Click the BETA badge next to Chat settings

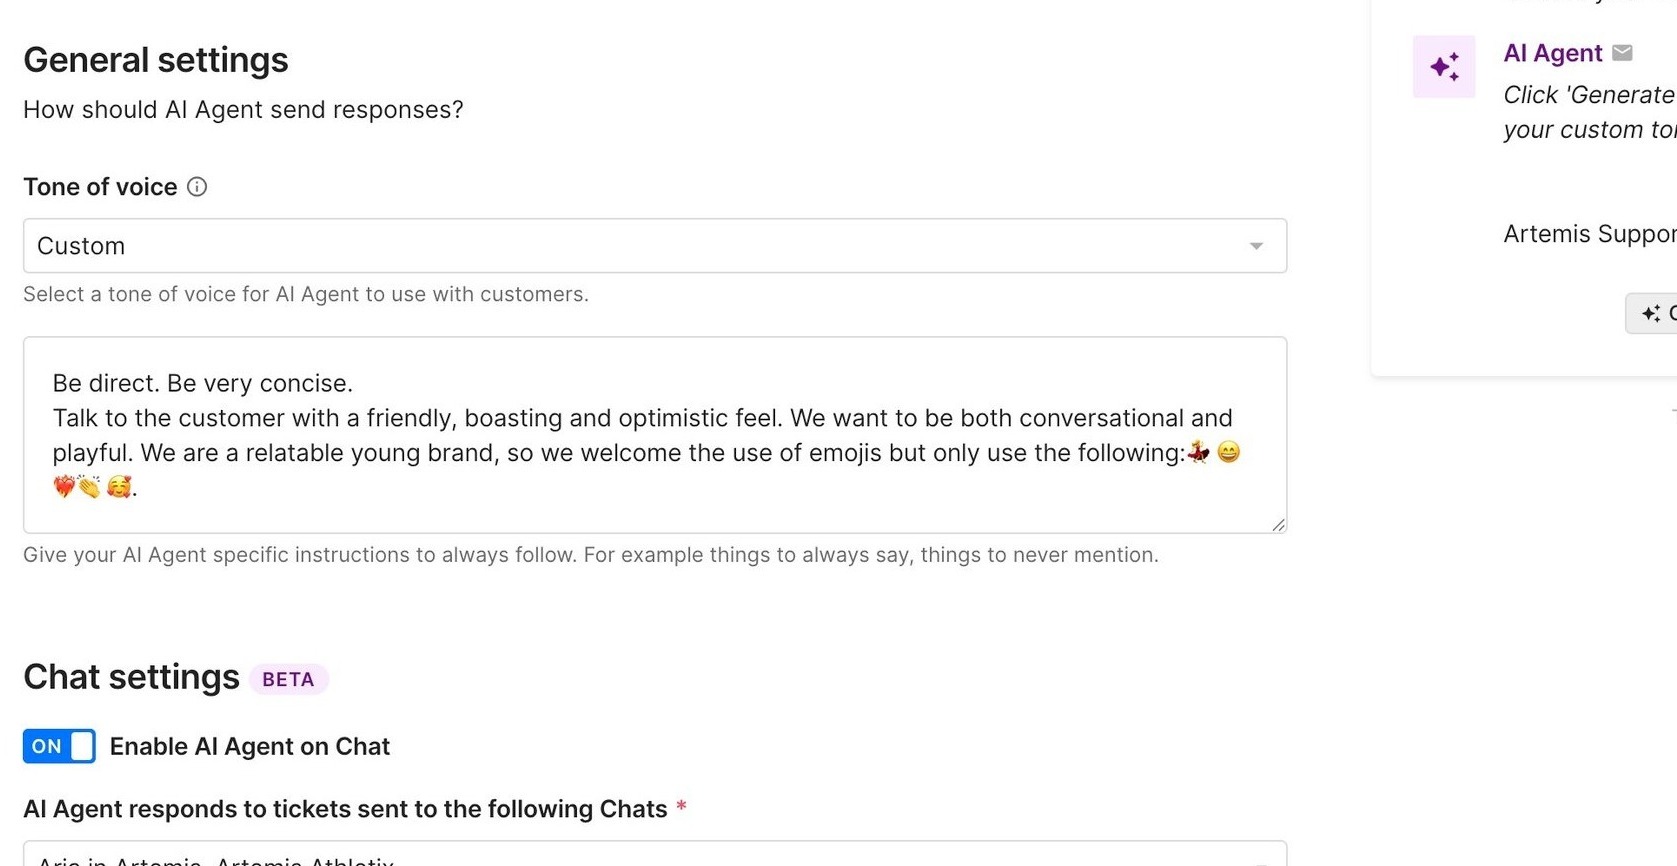(288, 679)
